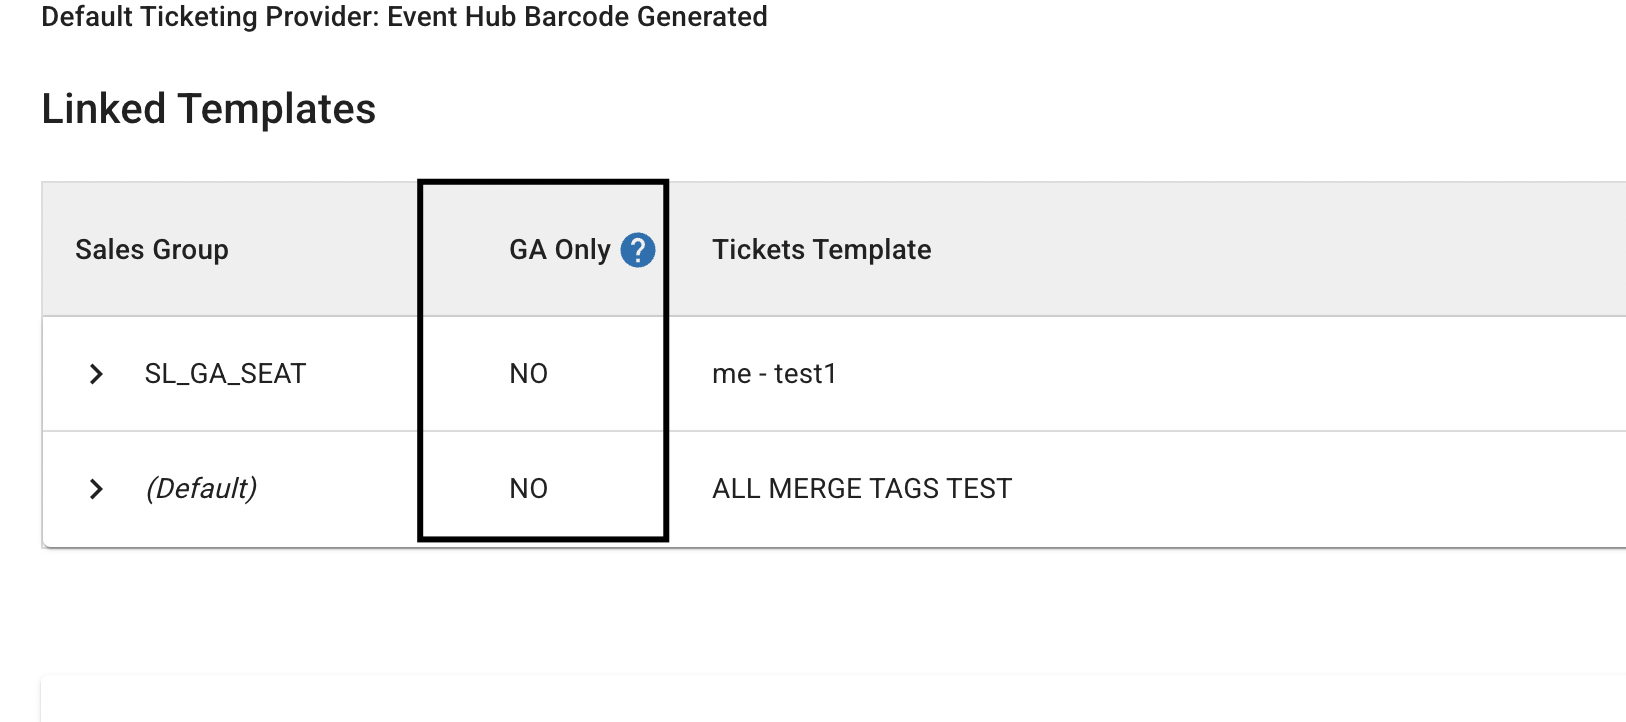Click white space between table and lower card
Screen dimensions: 1626x722
[x=800, y=610]
